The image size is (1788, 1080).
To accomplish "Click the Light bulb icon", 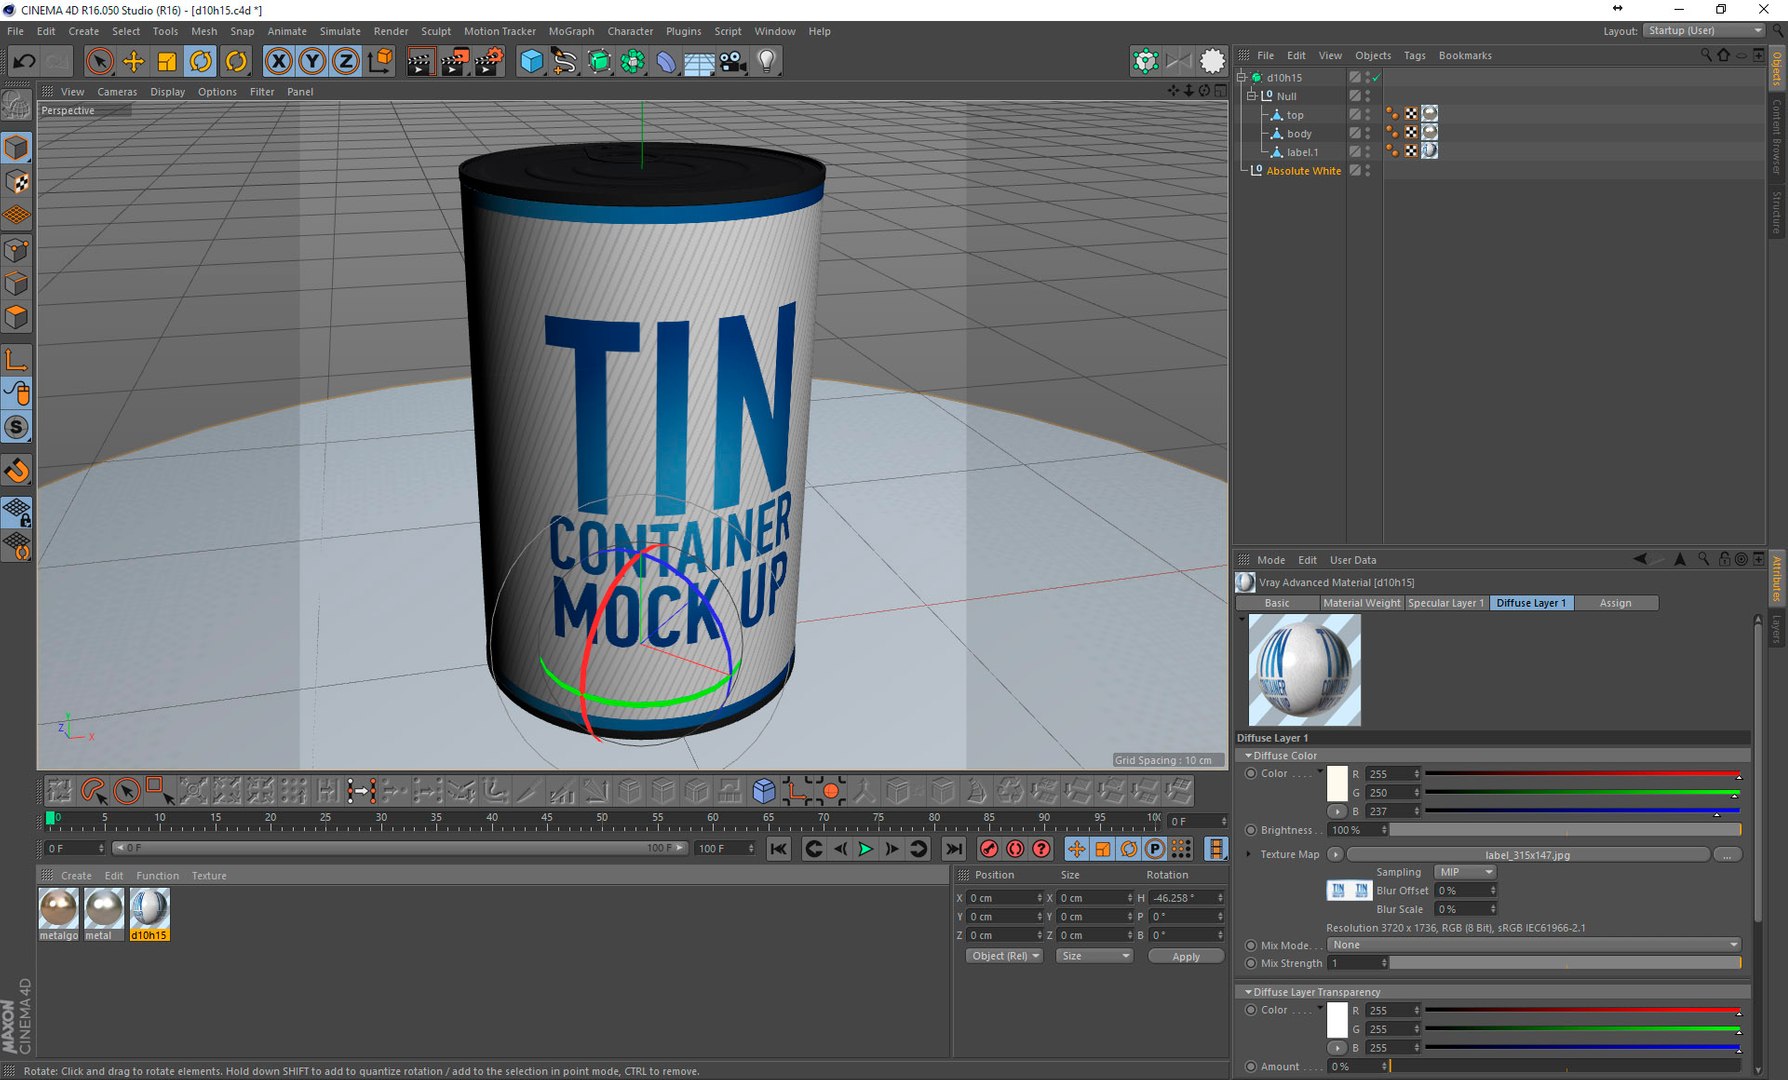I will pos(767,62).
